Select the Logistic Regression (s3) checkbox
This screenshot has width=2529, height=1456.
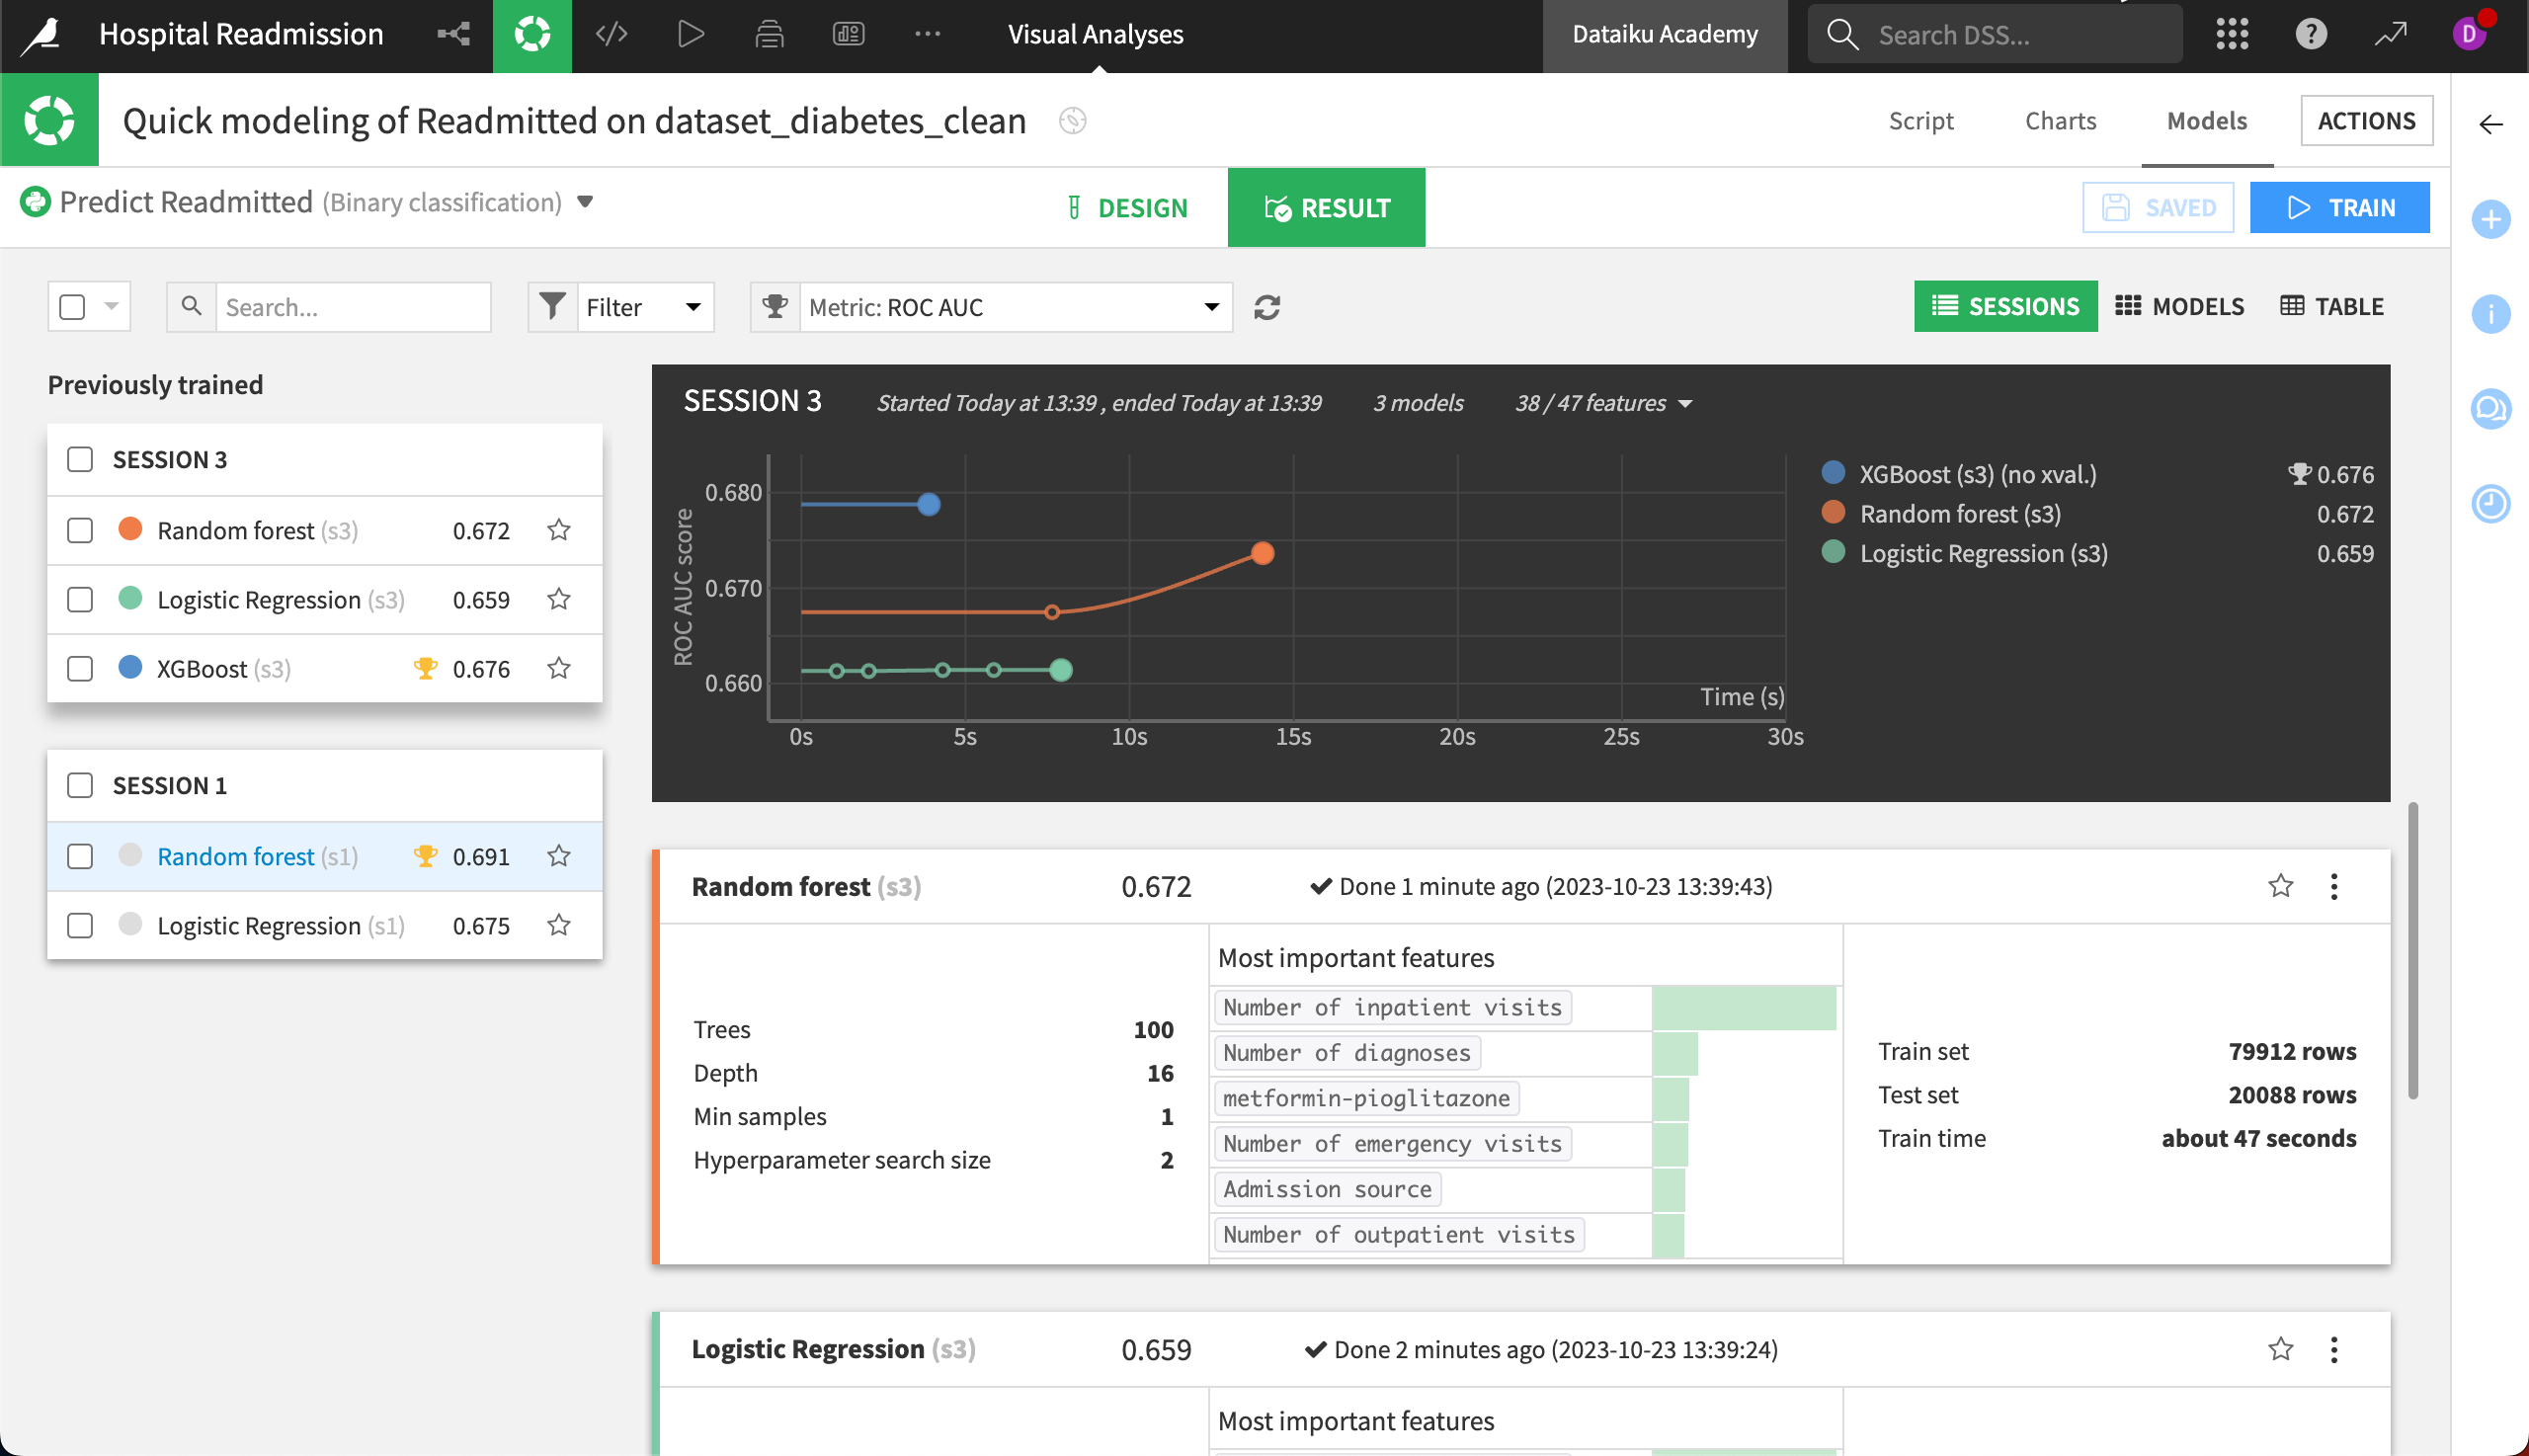click(x=80, y=600)
